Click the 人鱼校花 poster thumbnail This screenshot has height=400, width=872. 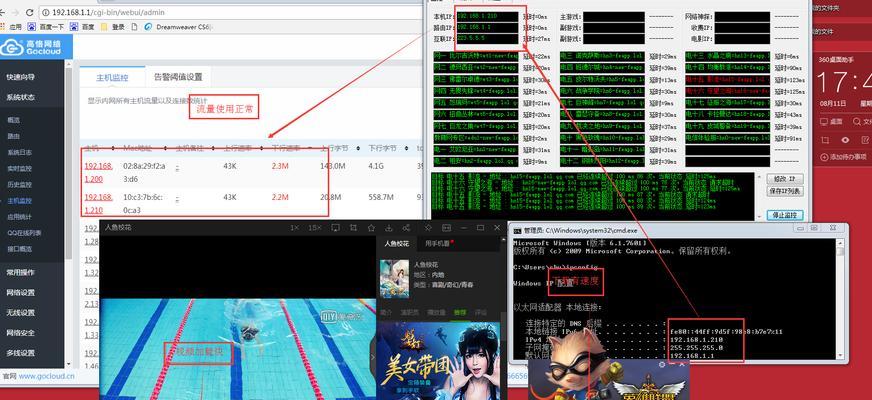(x=394, y=278)
